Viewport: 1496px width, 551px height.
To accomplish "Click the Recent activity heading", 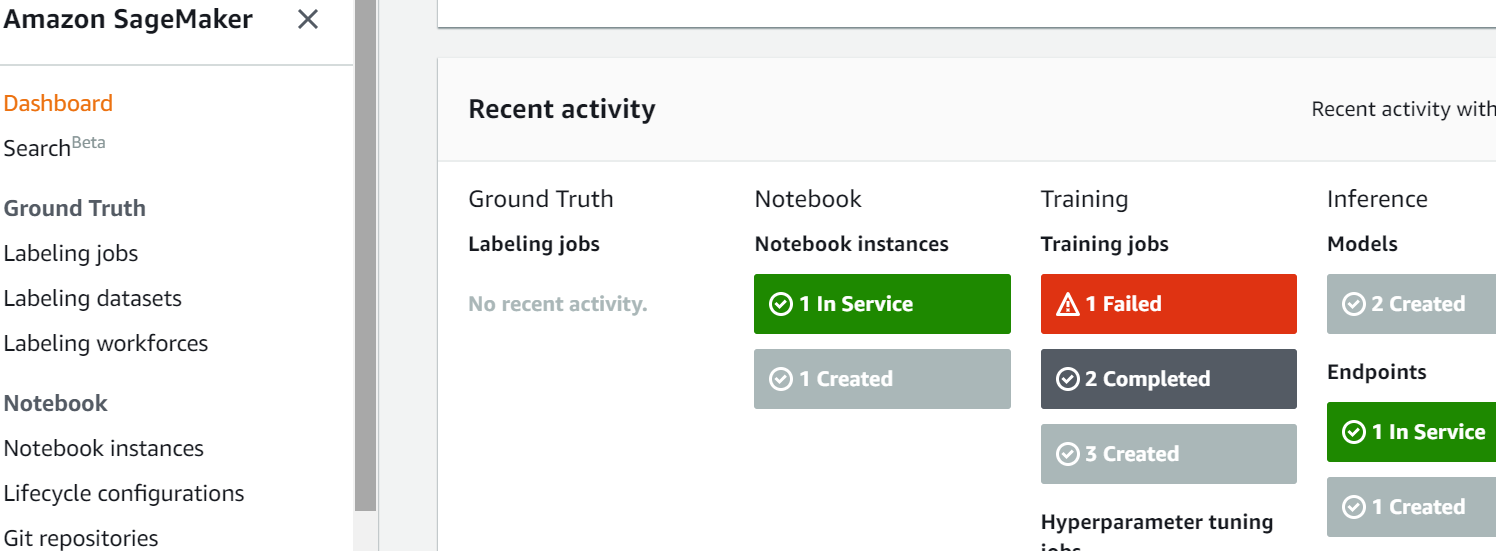I will (x=562, y=109).
